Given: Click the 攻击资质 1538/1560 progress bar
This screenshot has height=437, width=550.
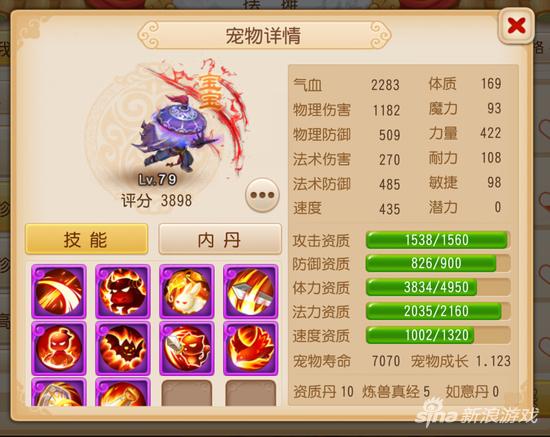Looking at the screenshot, I should tap(437, 240).
